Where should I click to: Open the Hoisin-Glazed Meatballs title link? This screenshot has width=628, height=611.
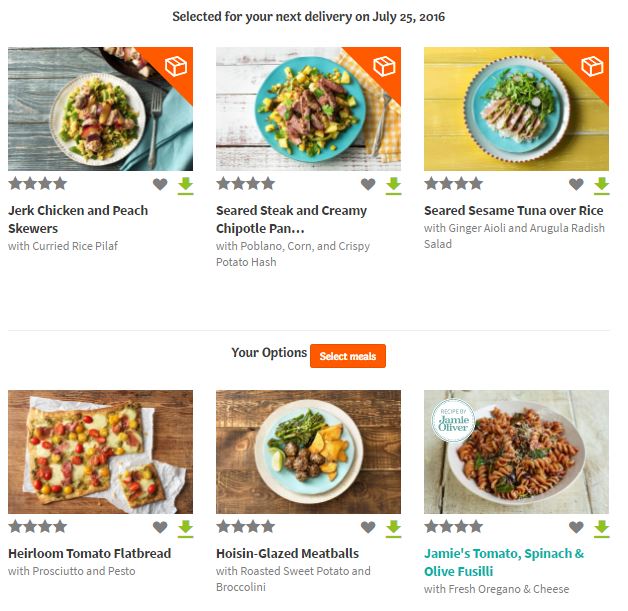tap(287, 553)
